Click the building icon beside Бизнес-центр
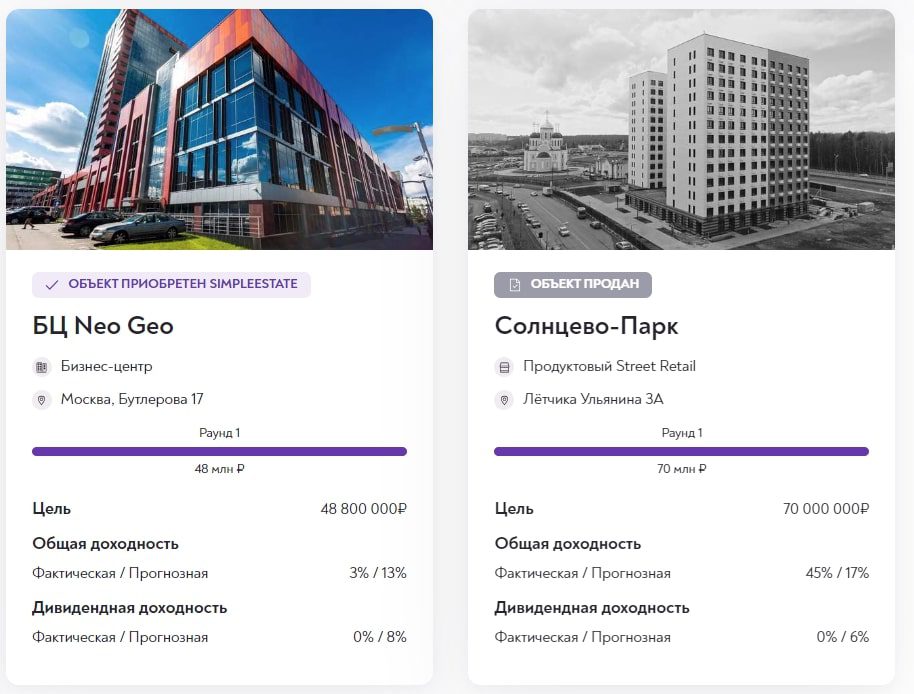This screenshot has width=914, height=694. click(41, 367)
